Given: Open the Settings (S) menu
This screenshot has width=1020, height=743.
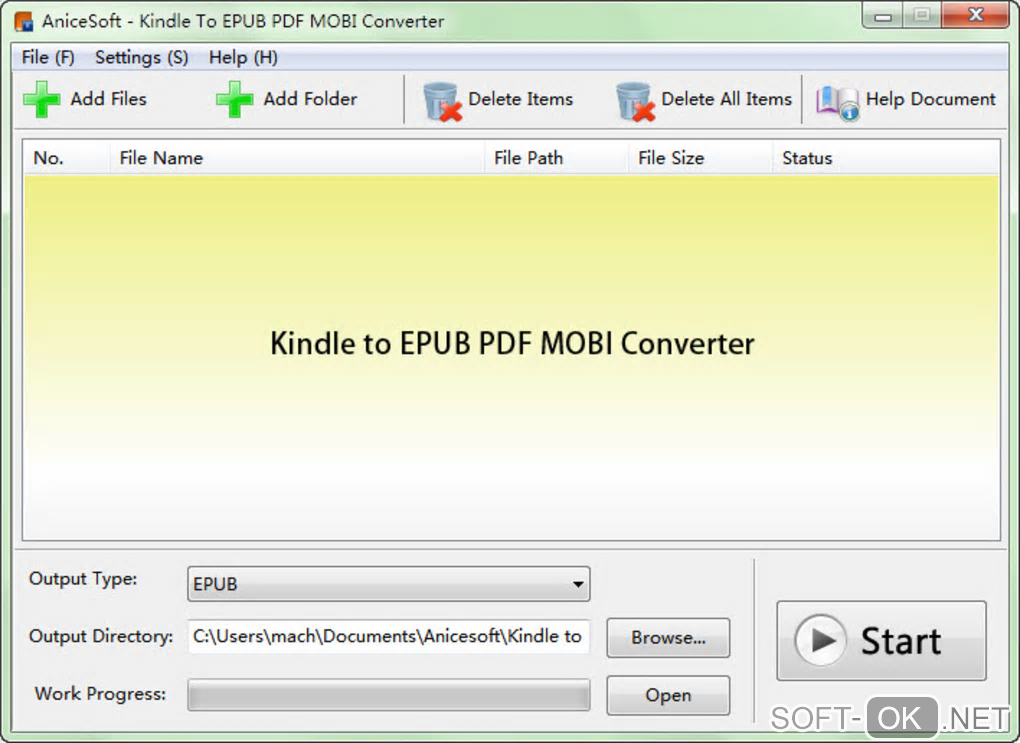Looking at the screenshot, I should coord(142,57).
